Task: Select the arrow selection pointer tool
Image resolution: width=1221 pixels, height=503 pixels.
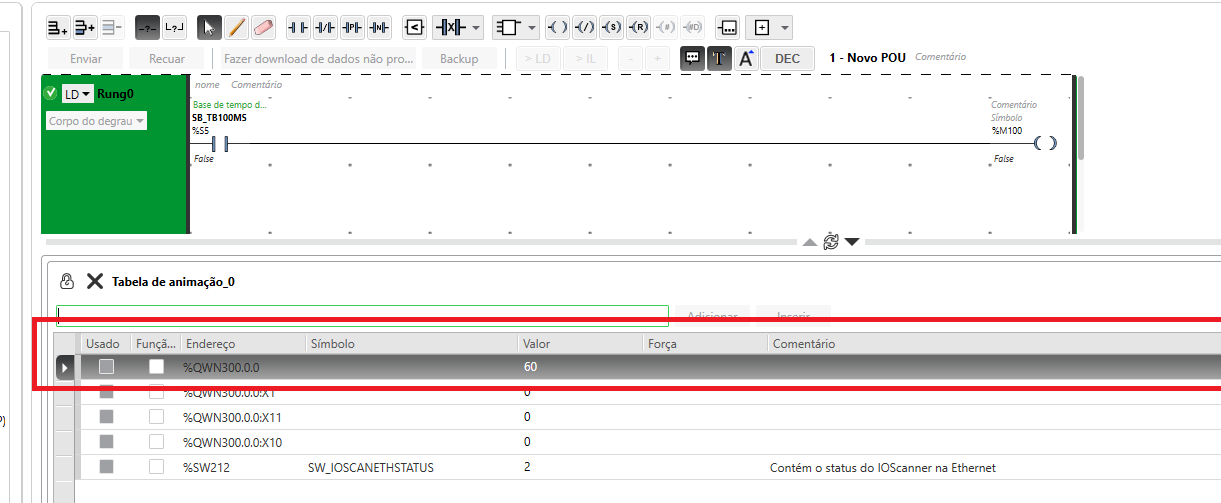Action: point(210,27)
